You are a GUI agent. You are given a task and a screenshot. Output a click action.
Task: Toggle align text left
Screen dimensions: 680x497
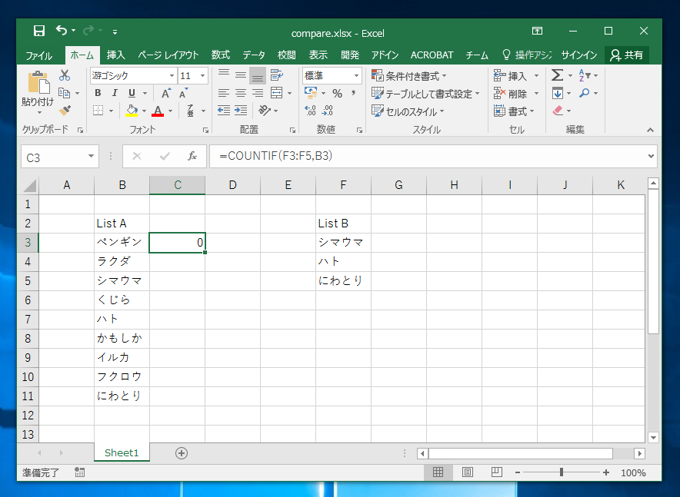coord(224,93)
